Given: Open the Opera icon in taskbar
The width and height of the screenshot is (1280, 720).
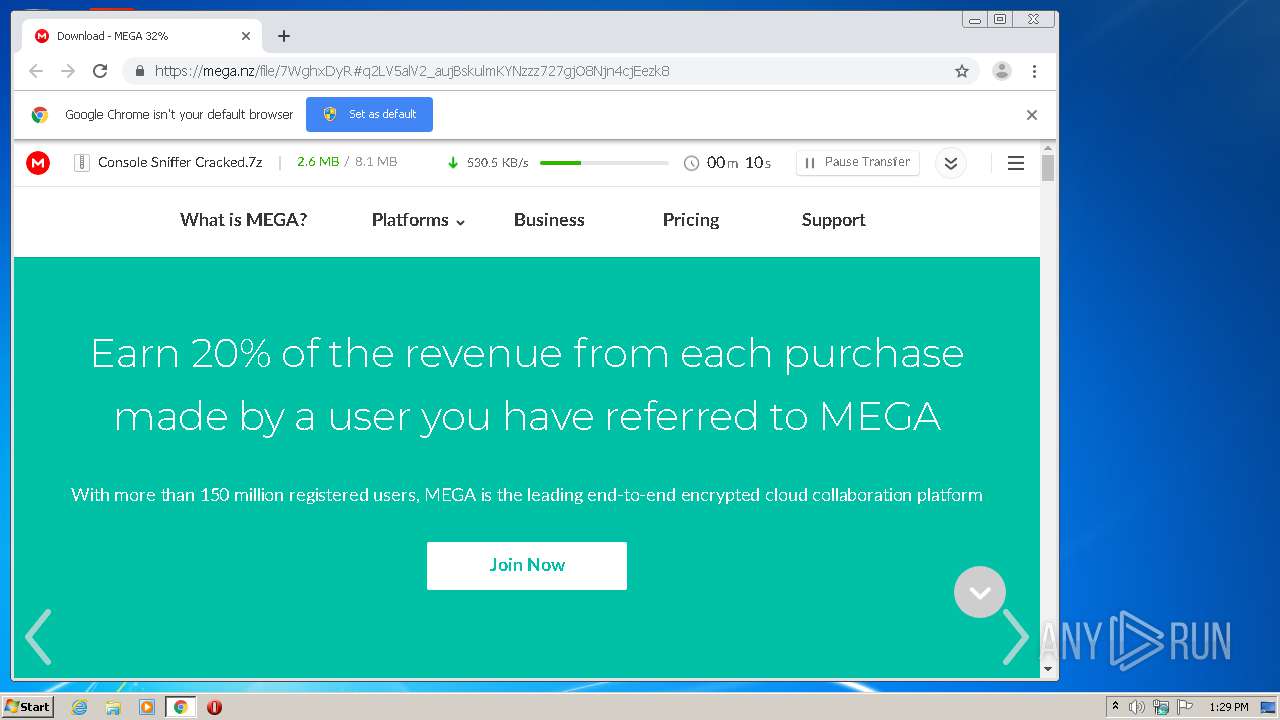Looking at the screenshot, I should pyautogui.click(x=214, y=707).
